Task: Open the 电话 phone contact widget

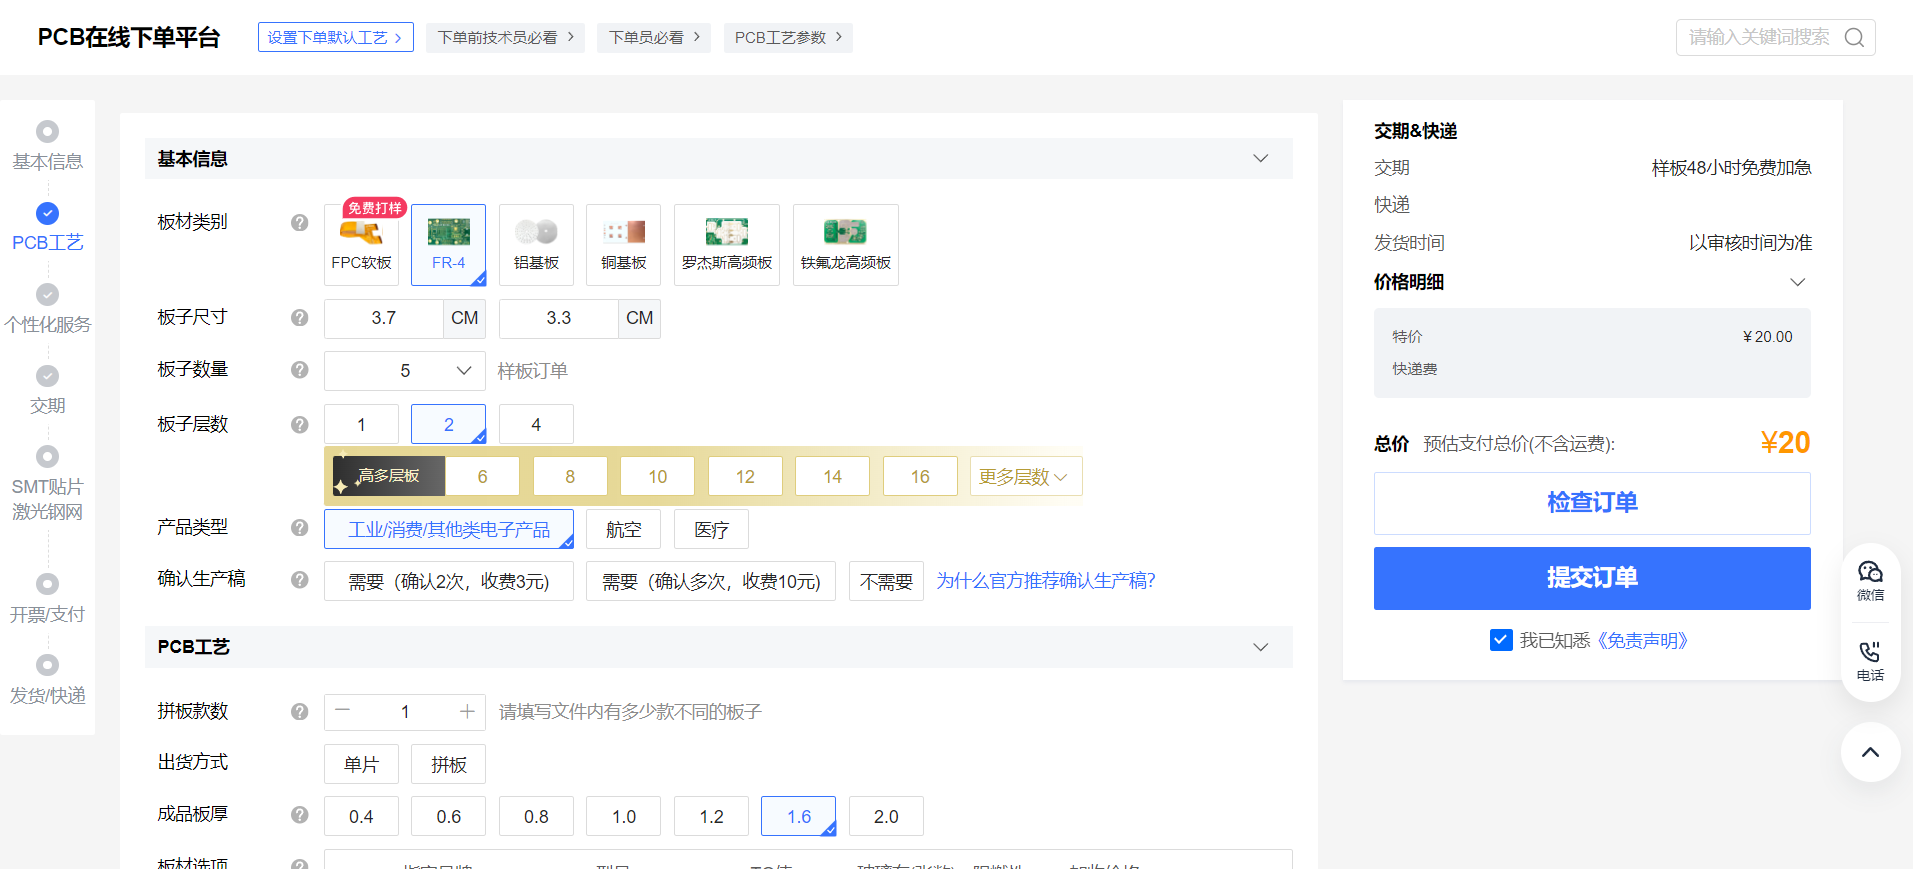Action: tap(1870, 661)
